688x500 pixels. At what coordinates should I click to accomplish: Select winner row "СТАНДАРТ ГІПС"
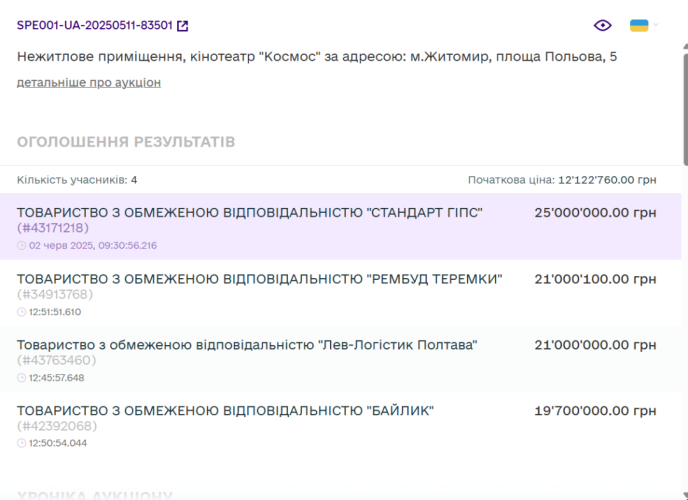click(340, 226)
